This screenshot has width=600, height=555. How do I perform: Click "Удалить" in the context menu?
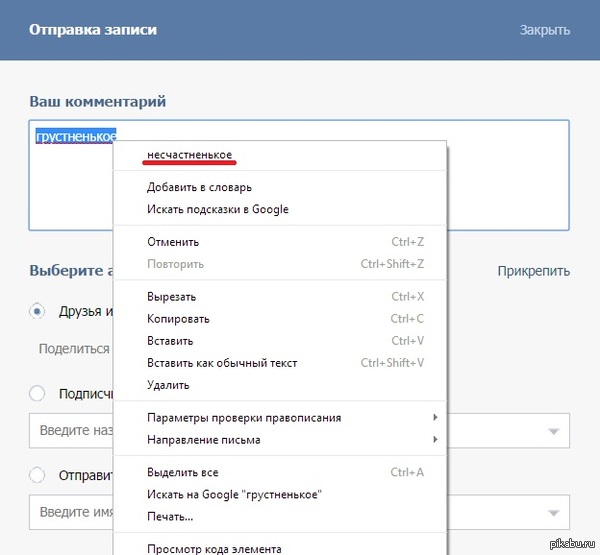tap(168, 385)
